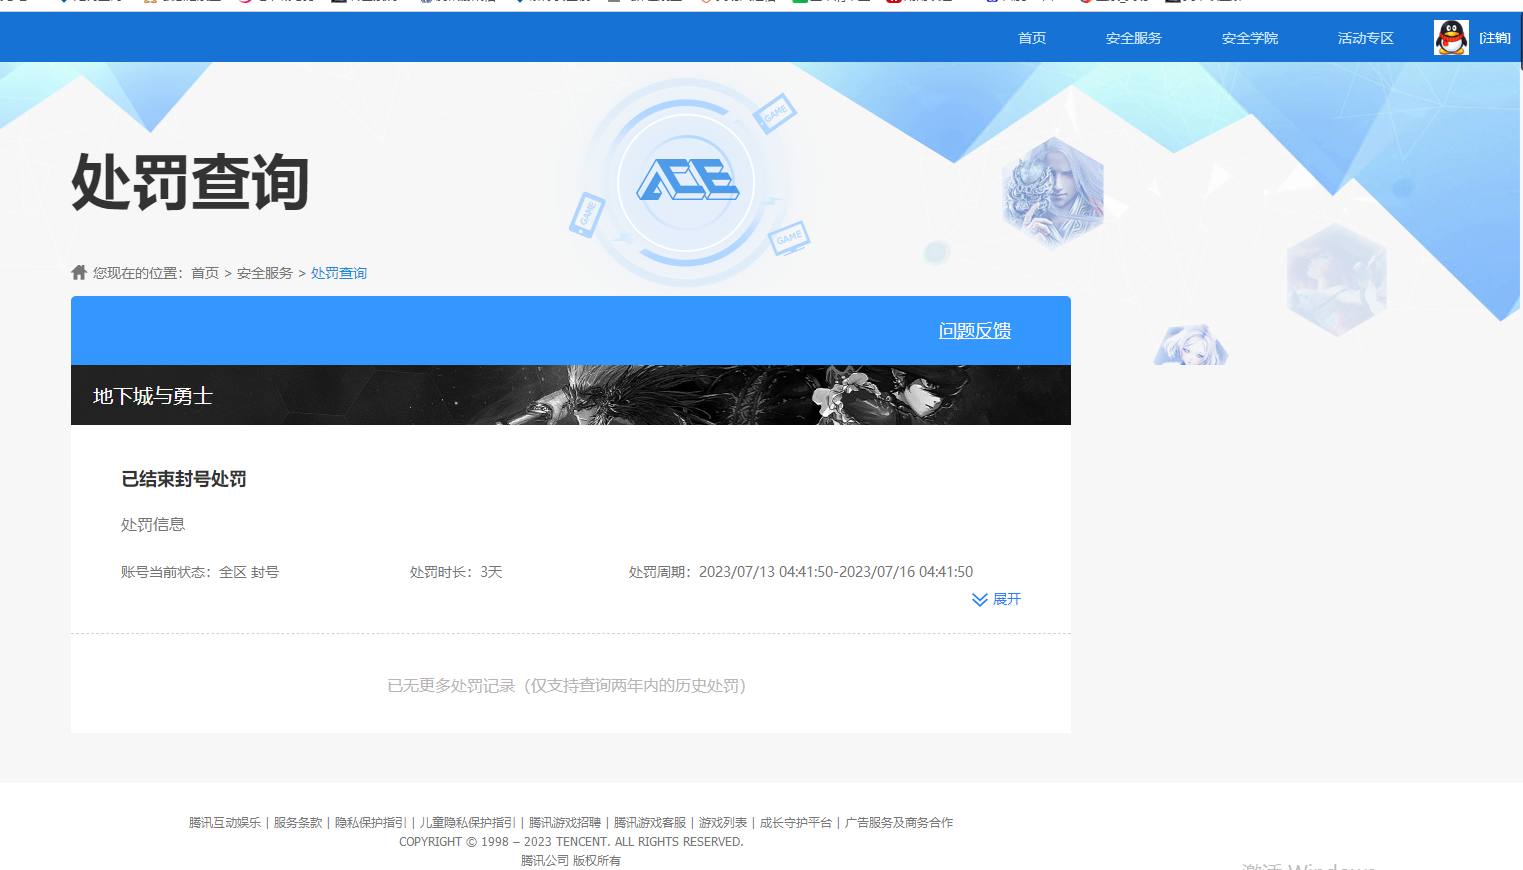This screenshot has width=1523, height=870.
Task: Click the ACE logo emblem
Action: click(687, 181)
